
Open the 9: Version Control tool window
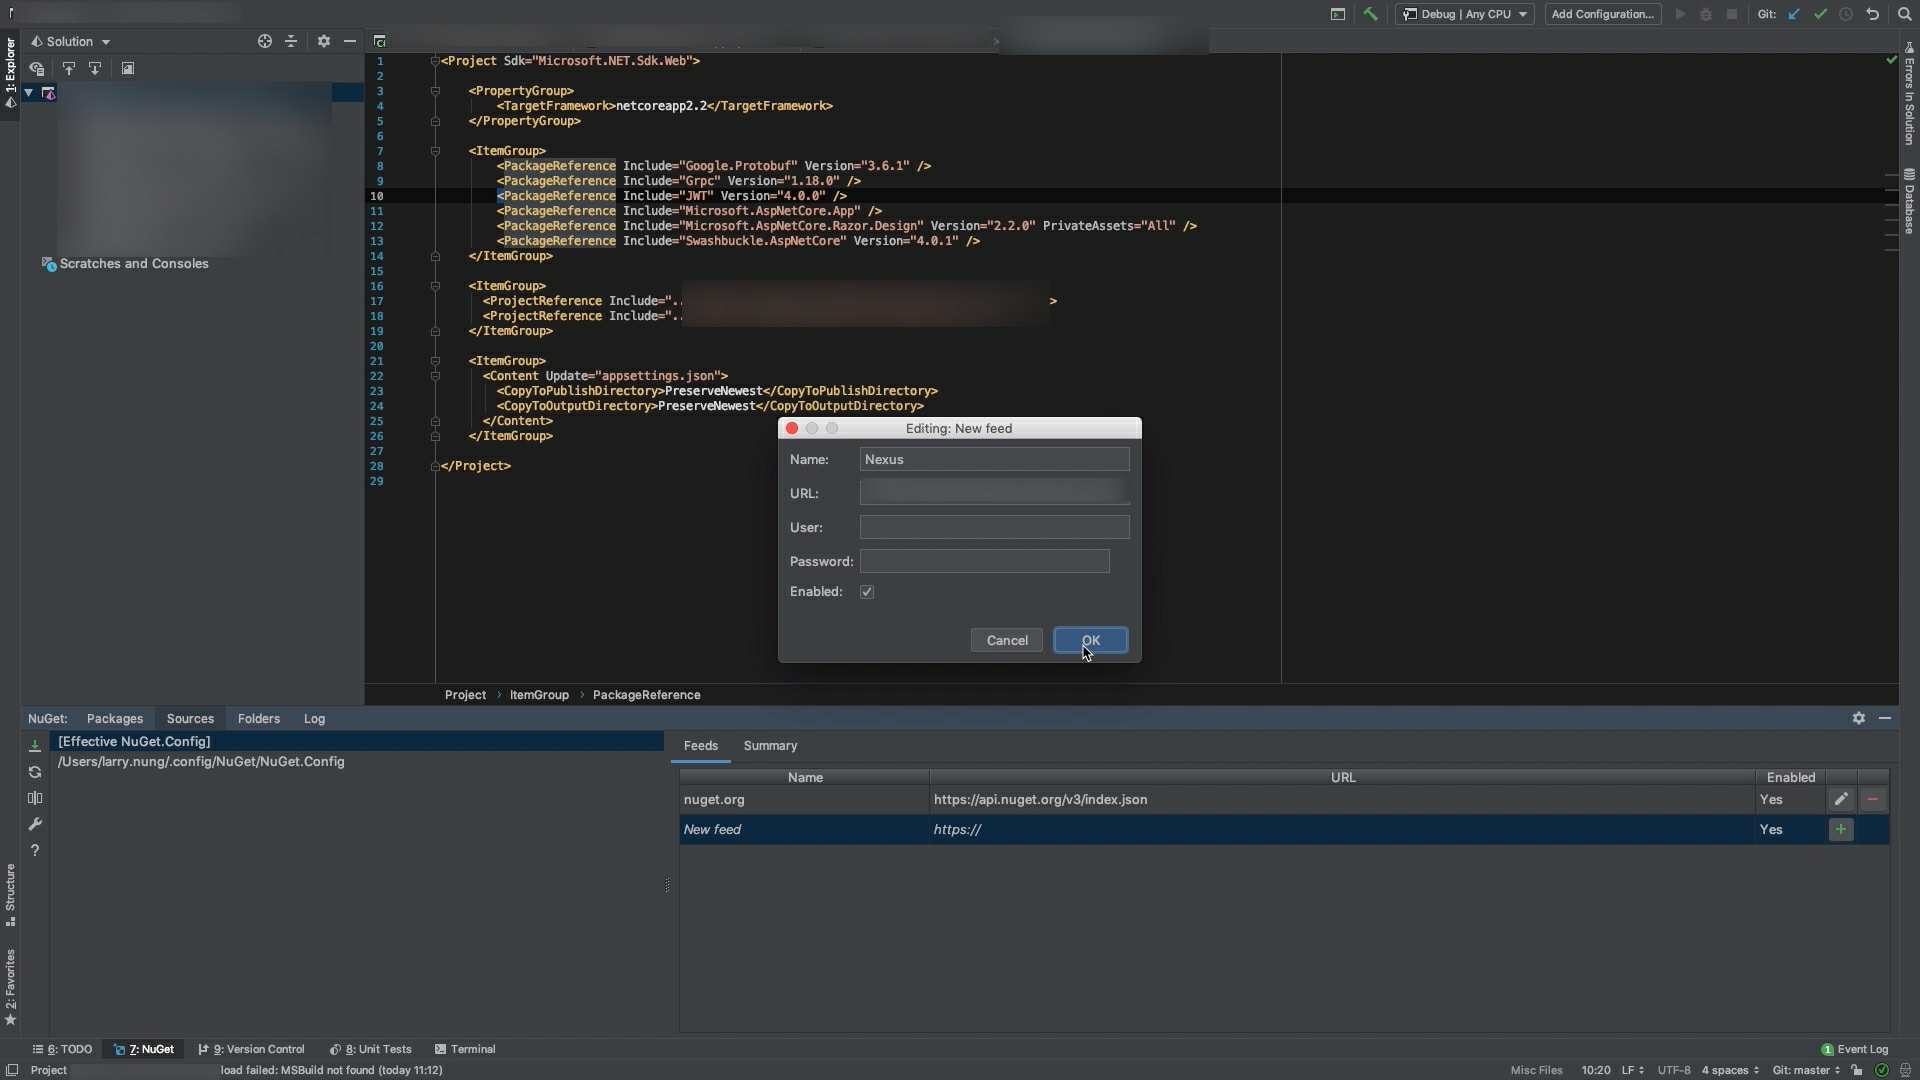point(251,1050)
